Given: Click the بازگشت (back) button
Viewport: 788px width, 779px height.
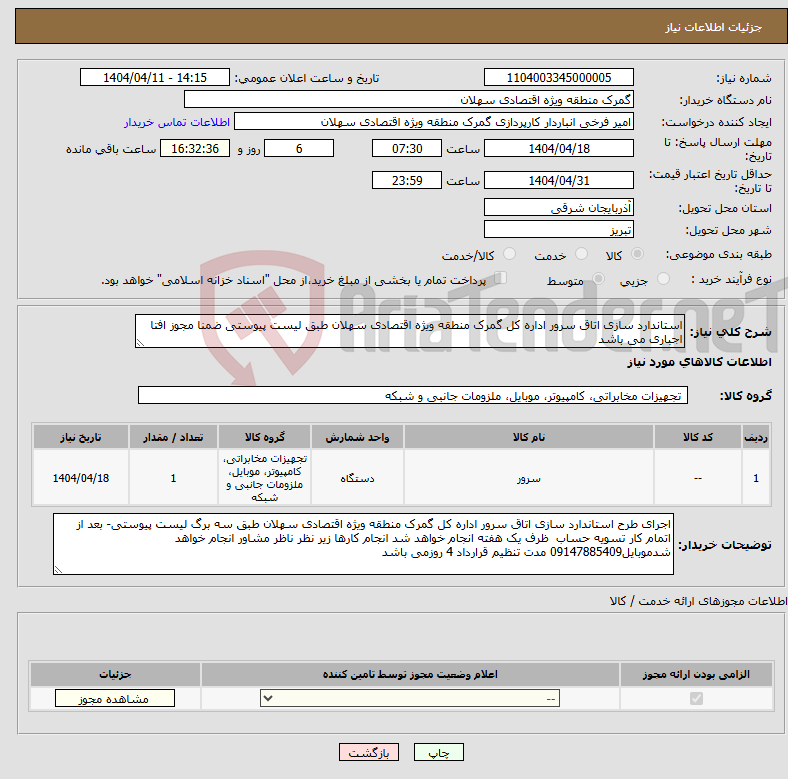Looking at the screenshot, I should click(x=369, y=752).
